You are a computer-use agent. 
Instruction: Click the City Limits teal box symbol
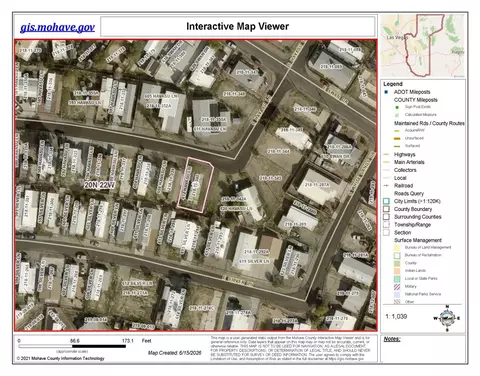(386, 201)
